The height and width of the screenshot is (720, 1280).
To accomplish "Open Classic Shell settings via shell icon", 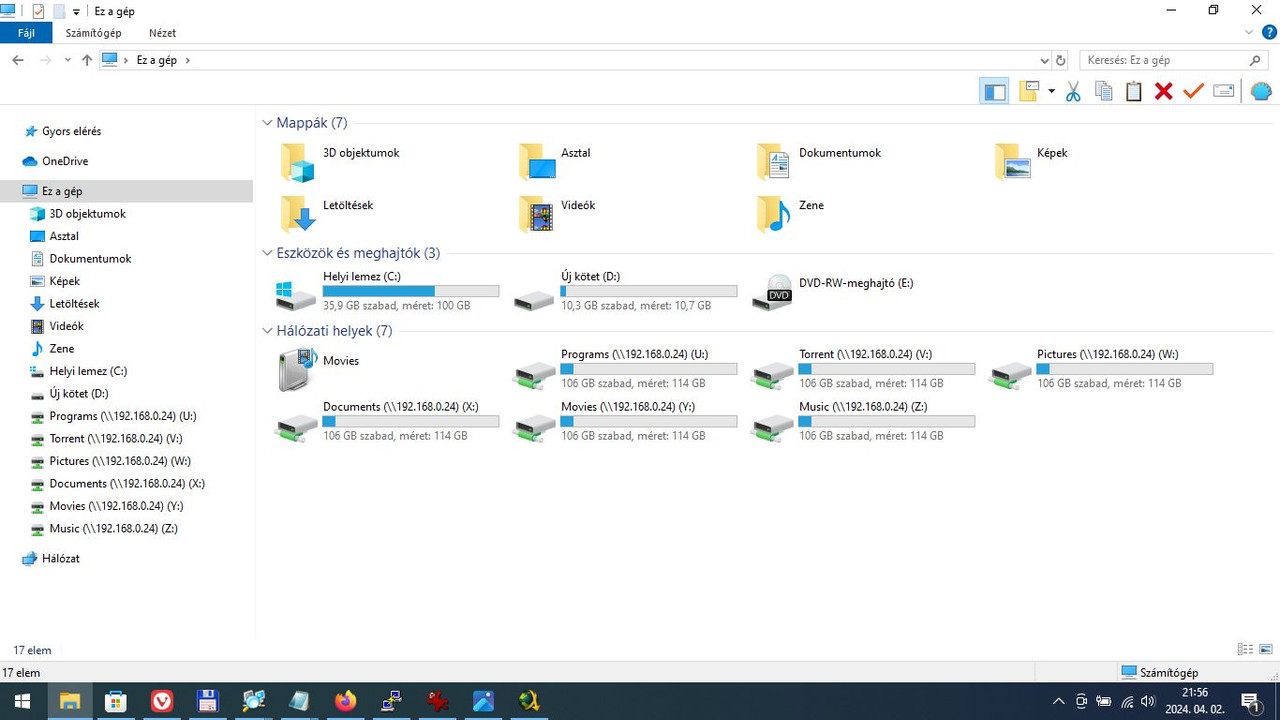I will [x=1261, y=92].
